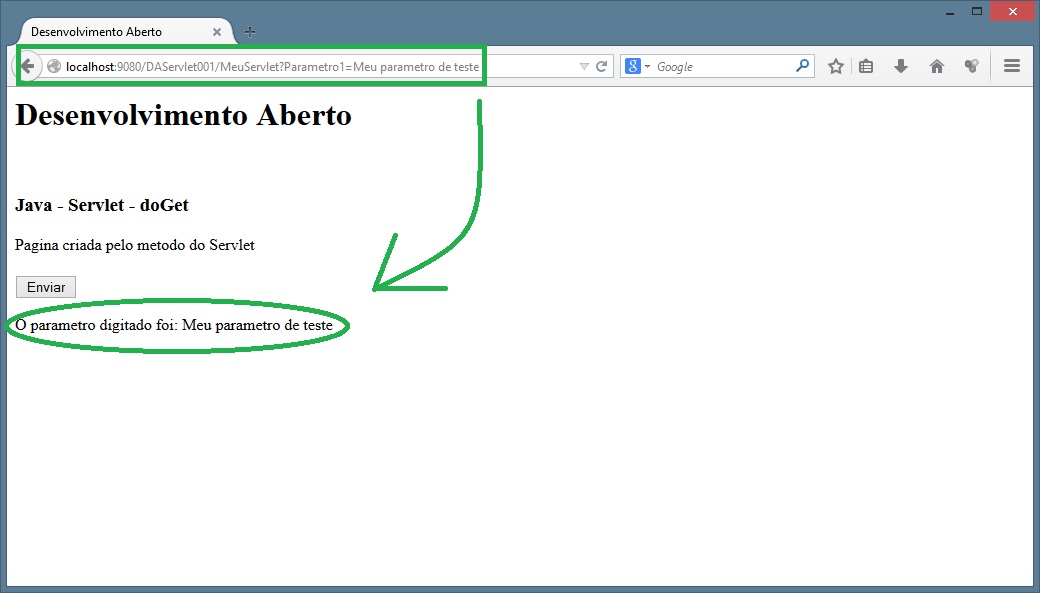This screenshot has height=593, width=1040.
Task: Bookmark this page with the star icon
Action: click(x=836, y=67)
